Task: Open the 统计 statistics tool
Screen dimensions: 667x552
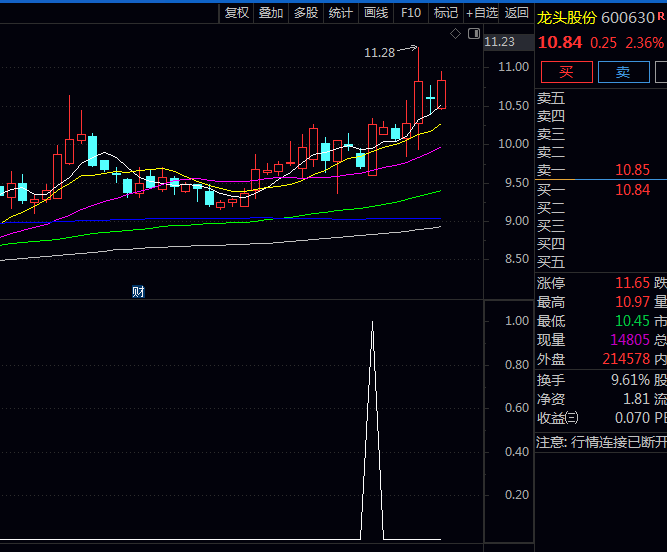Action: (x=341, y=13)
